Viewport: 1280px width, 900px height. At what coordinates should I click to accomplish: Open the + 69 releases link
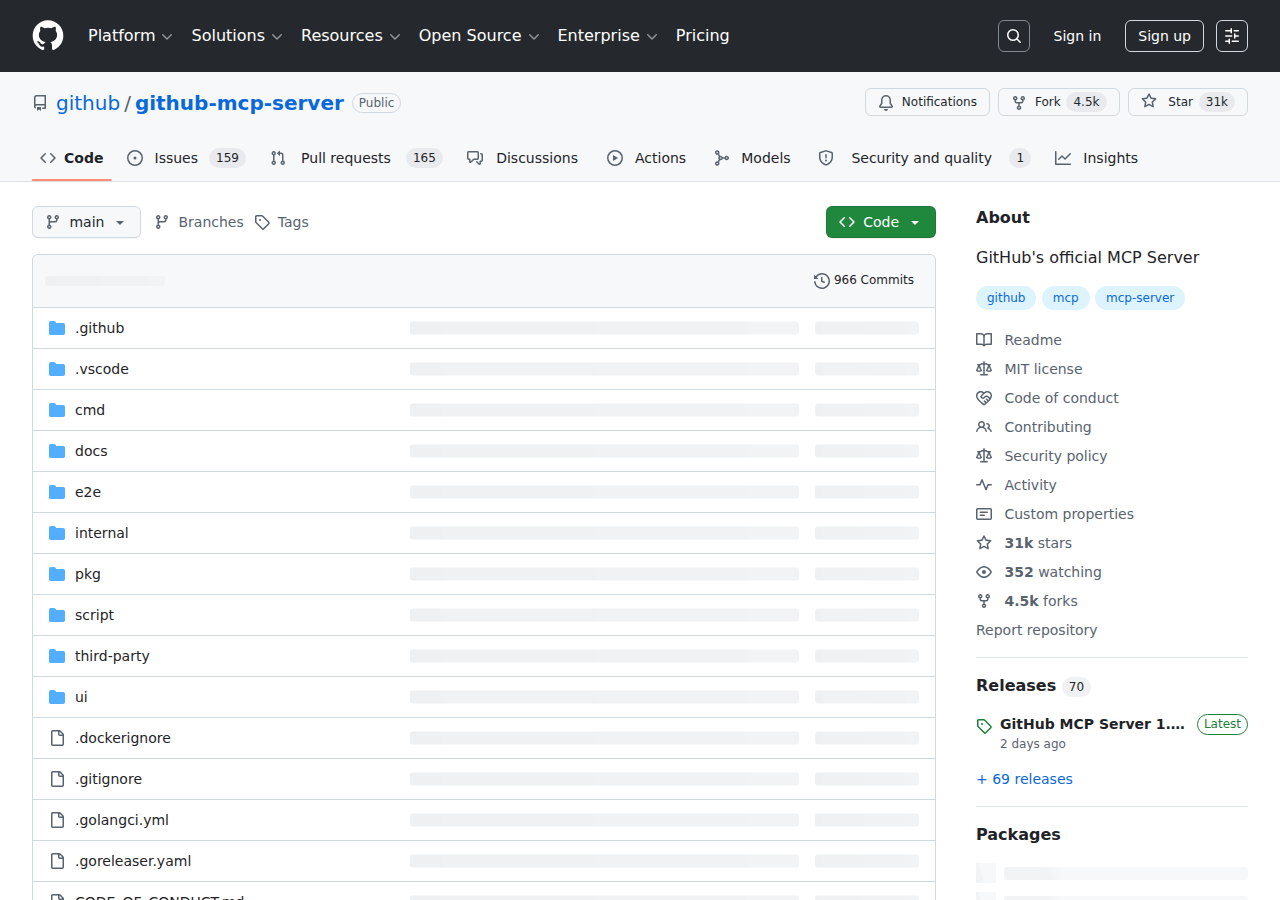(x=1024, y=779)
